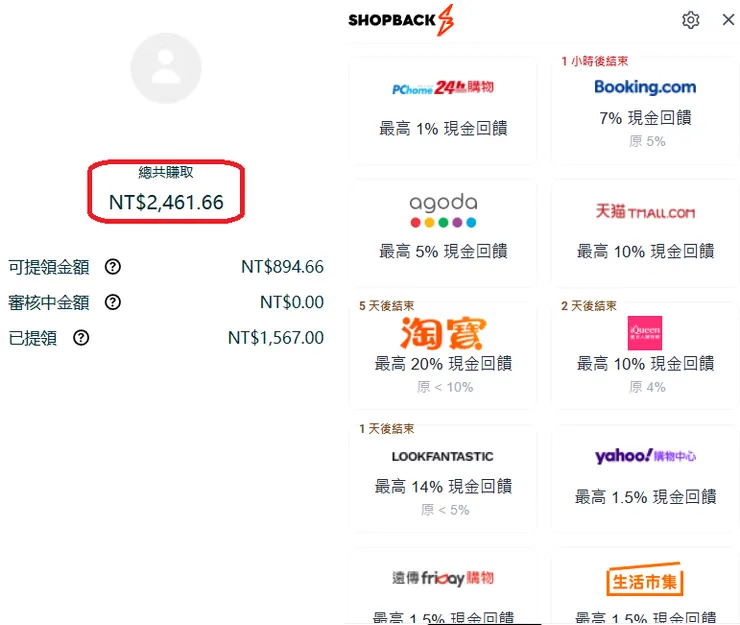Show help for 可提領金額
The width and height of the screenshot is (740, 625).
pyautogui.click(x=113, y=267)
